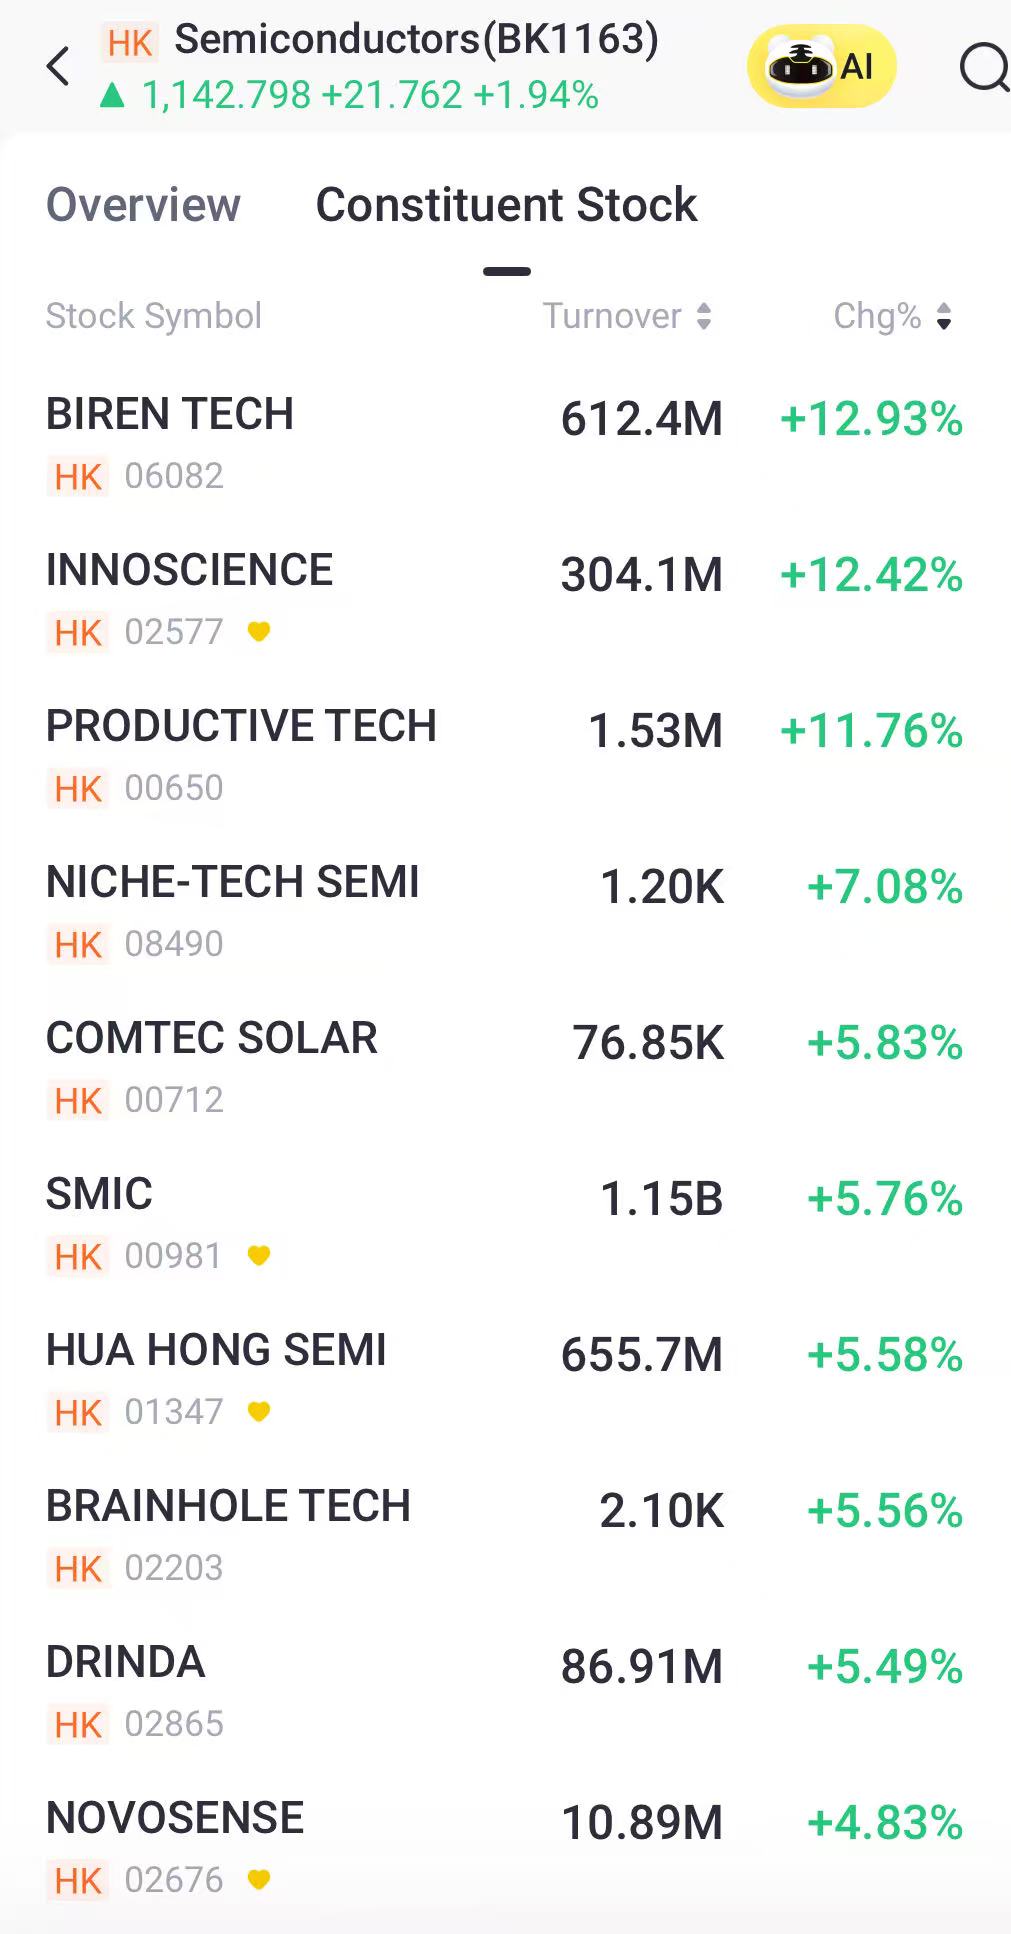Tap the heart icon beside NOVOSENSE 02676
1011x1934 pixels.
259,1880
